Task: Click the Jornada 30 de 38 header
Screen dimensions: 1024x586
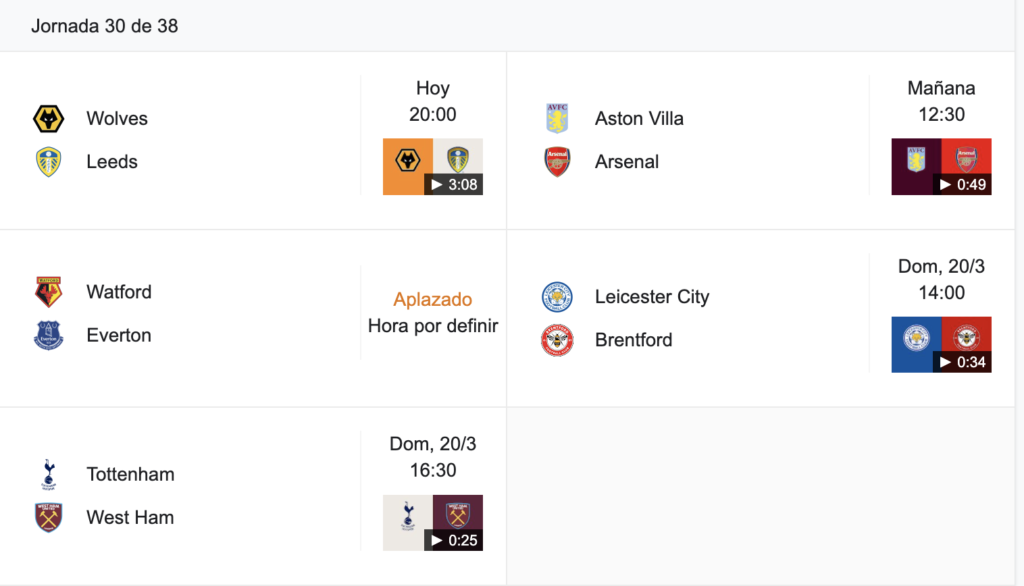Action: (x=104, y=26)
